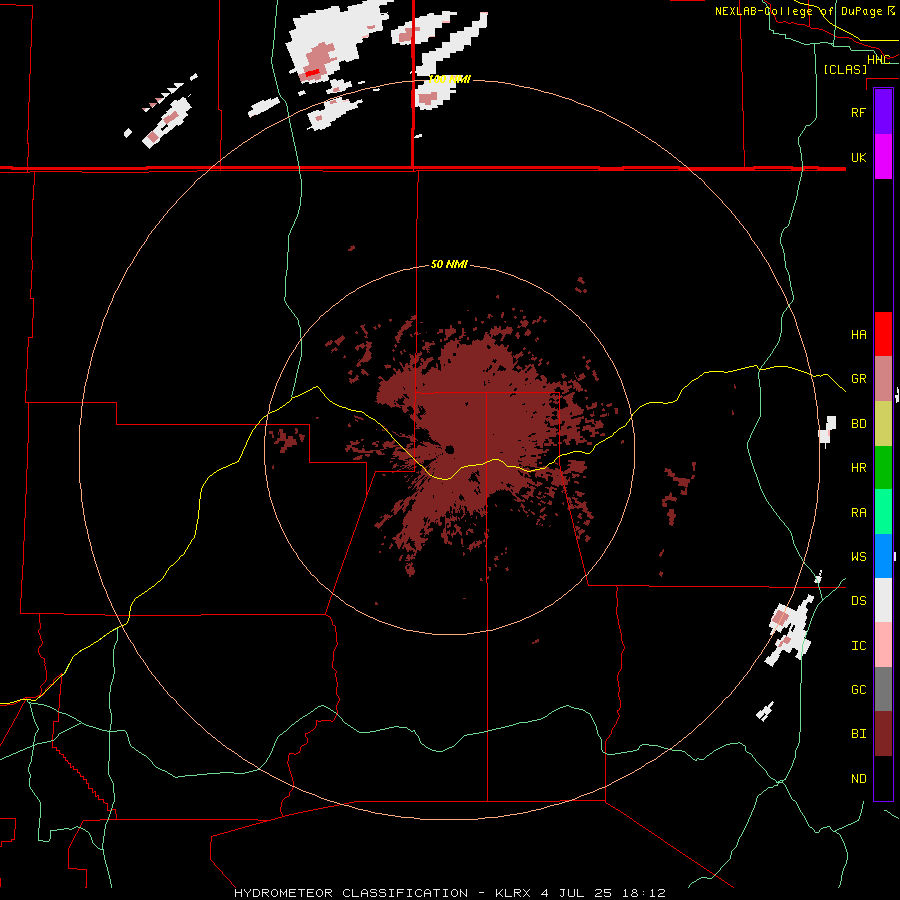Click the [CLAS] product label

845,69
